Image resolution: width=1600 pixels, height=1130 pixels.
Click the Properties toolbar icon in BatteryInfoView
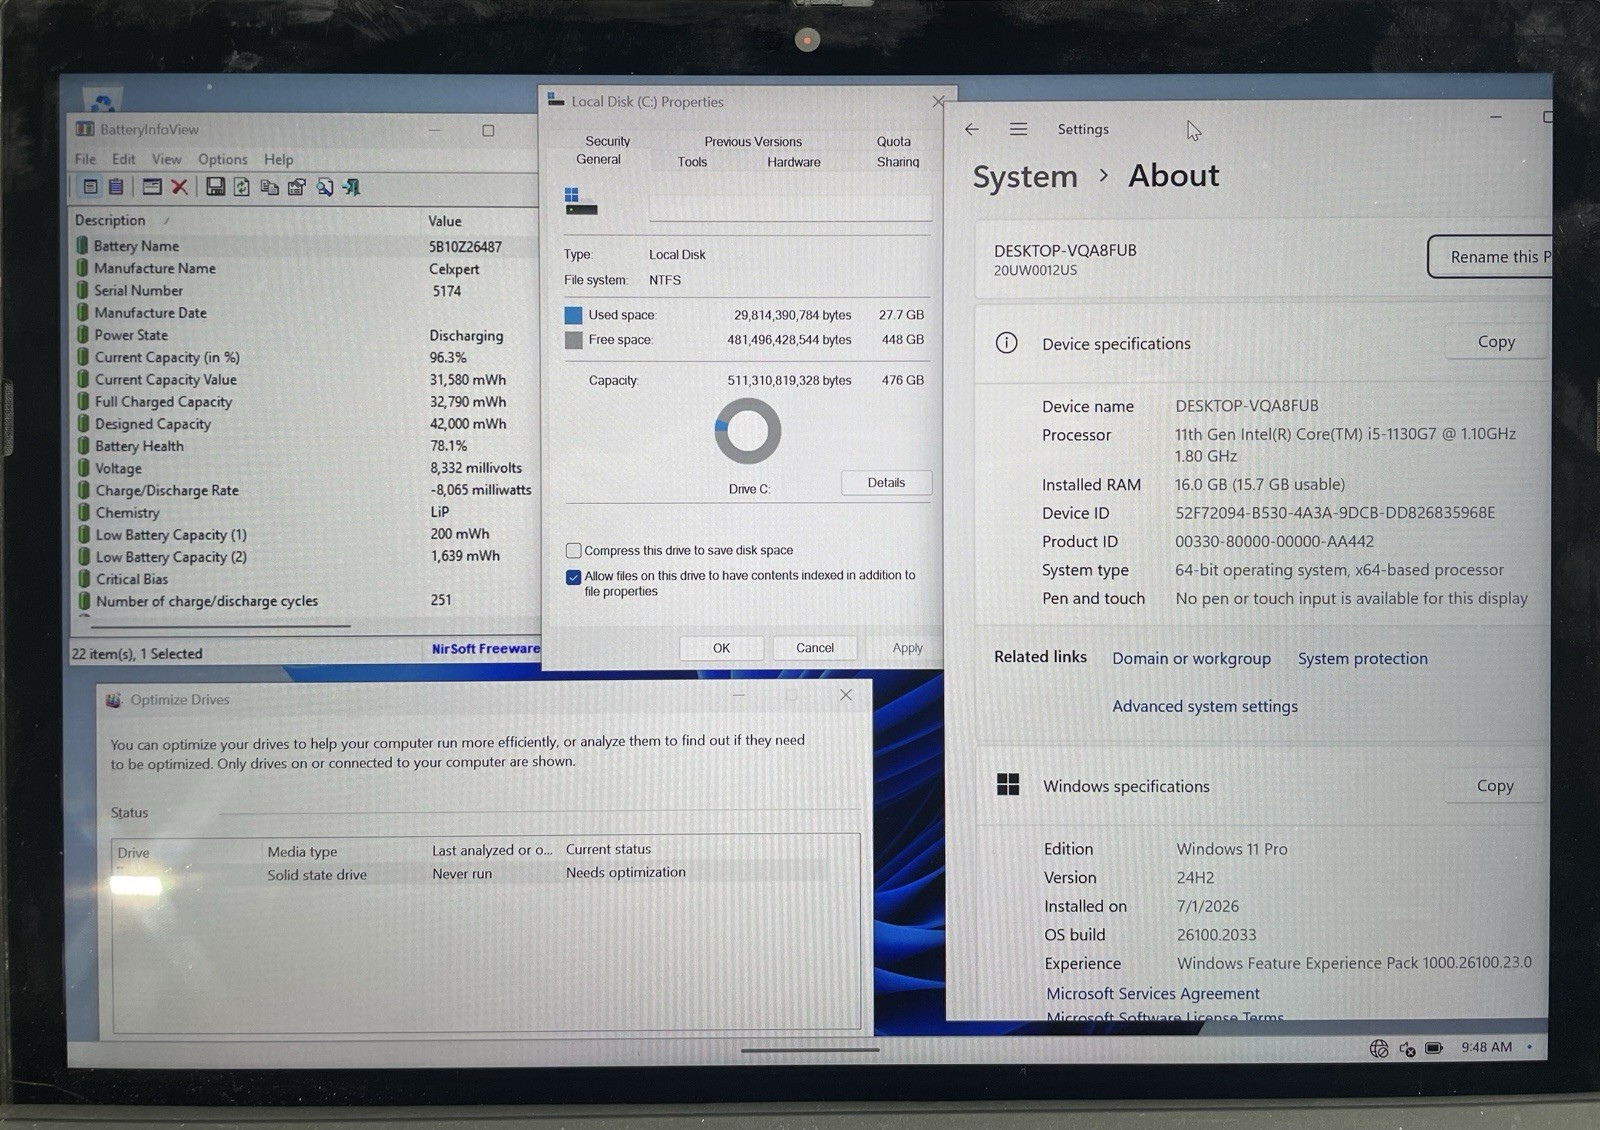tap(297, 187)
